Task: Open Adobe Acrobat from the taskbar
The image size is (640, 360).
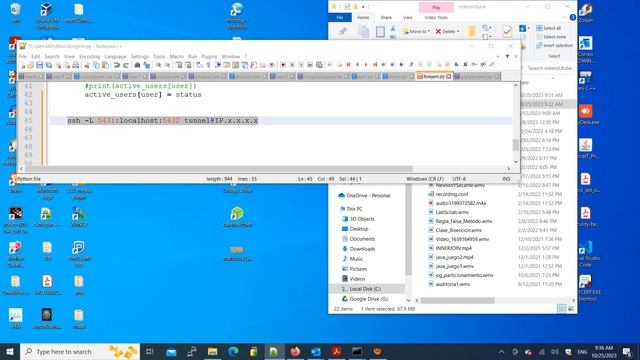Action: click(x=336, y=351)
